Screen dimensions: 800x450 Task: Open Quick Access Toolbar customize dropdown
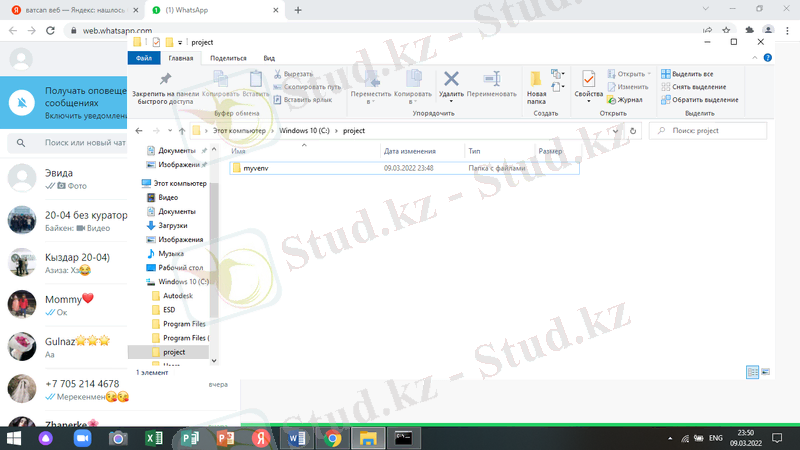pyautogui.click(x=180, y=42)
